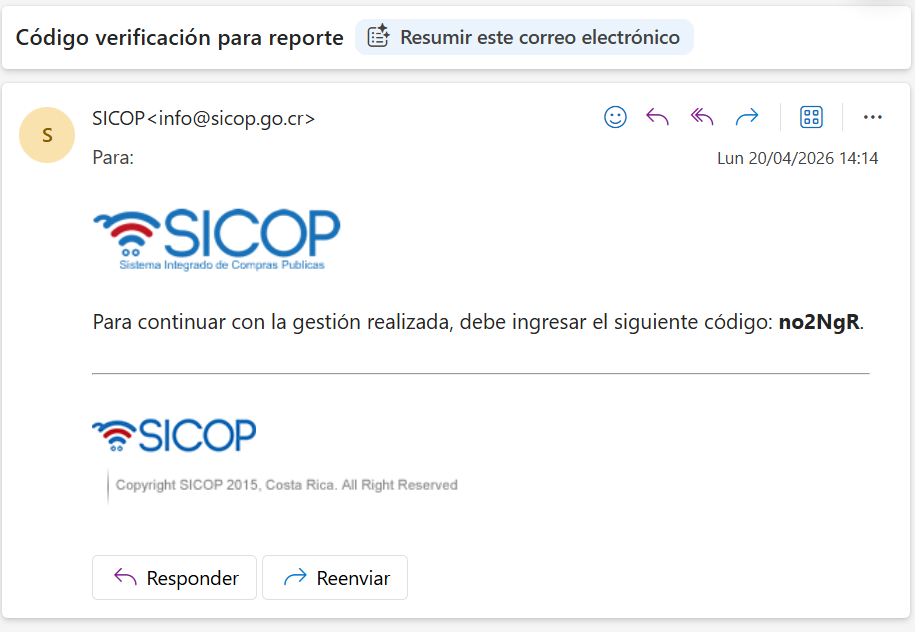Viewport: 915px width, 632px height.
Task: Select the reply-all double arrow icon
Action: (701, 117)
